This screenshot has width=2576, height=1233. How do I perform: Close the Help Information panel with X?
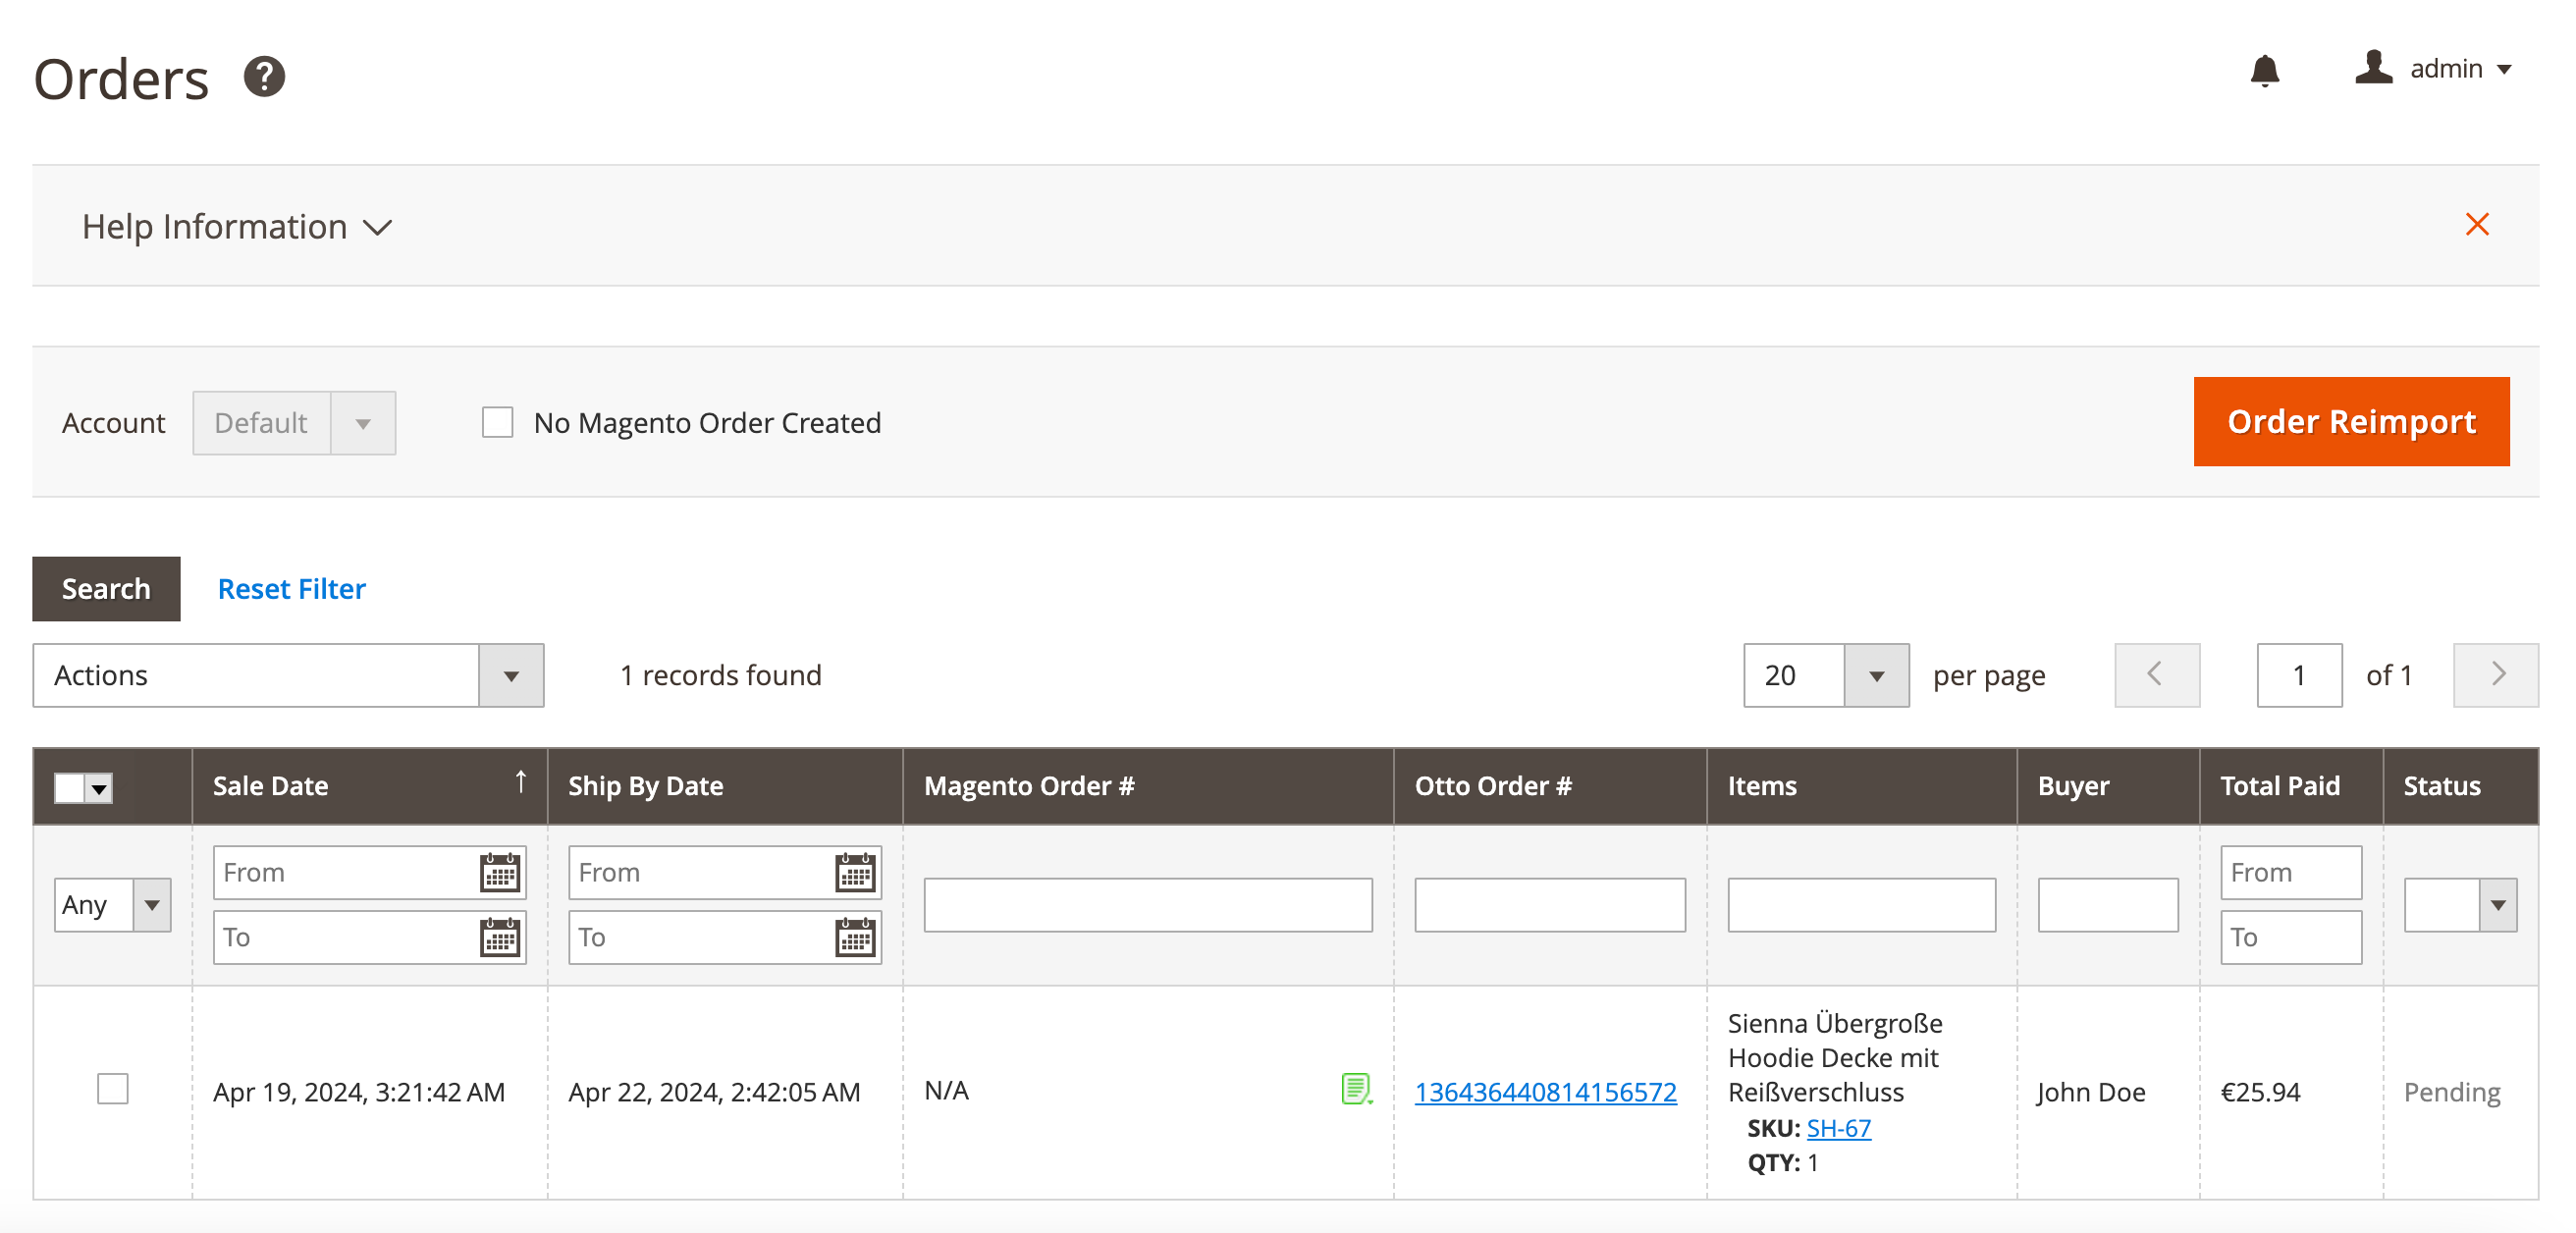coord(2476,224)
